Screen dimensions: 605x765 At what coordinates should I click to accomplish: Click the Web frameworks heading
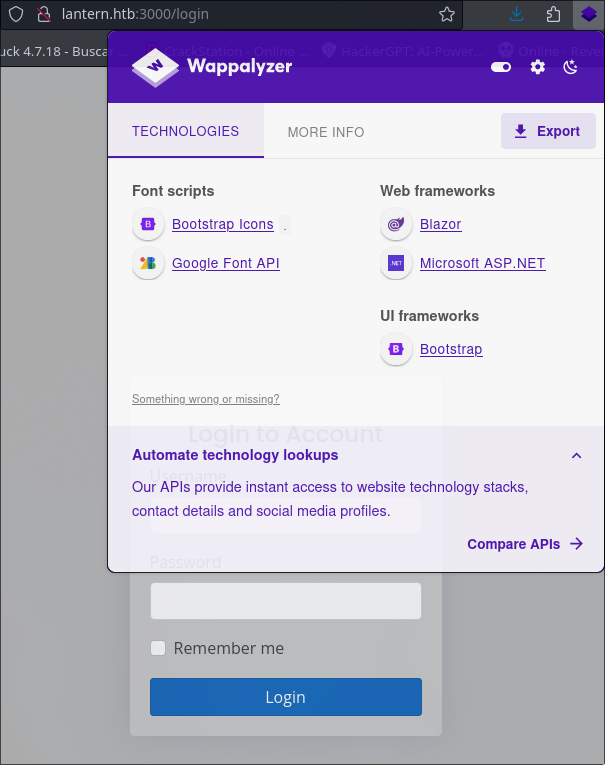tap(437, 191)
